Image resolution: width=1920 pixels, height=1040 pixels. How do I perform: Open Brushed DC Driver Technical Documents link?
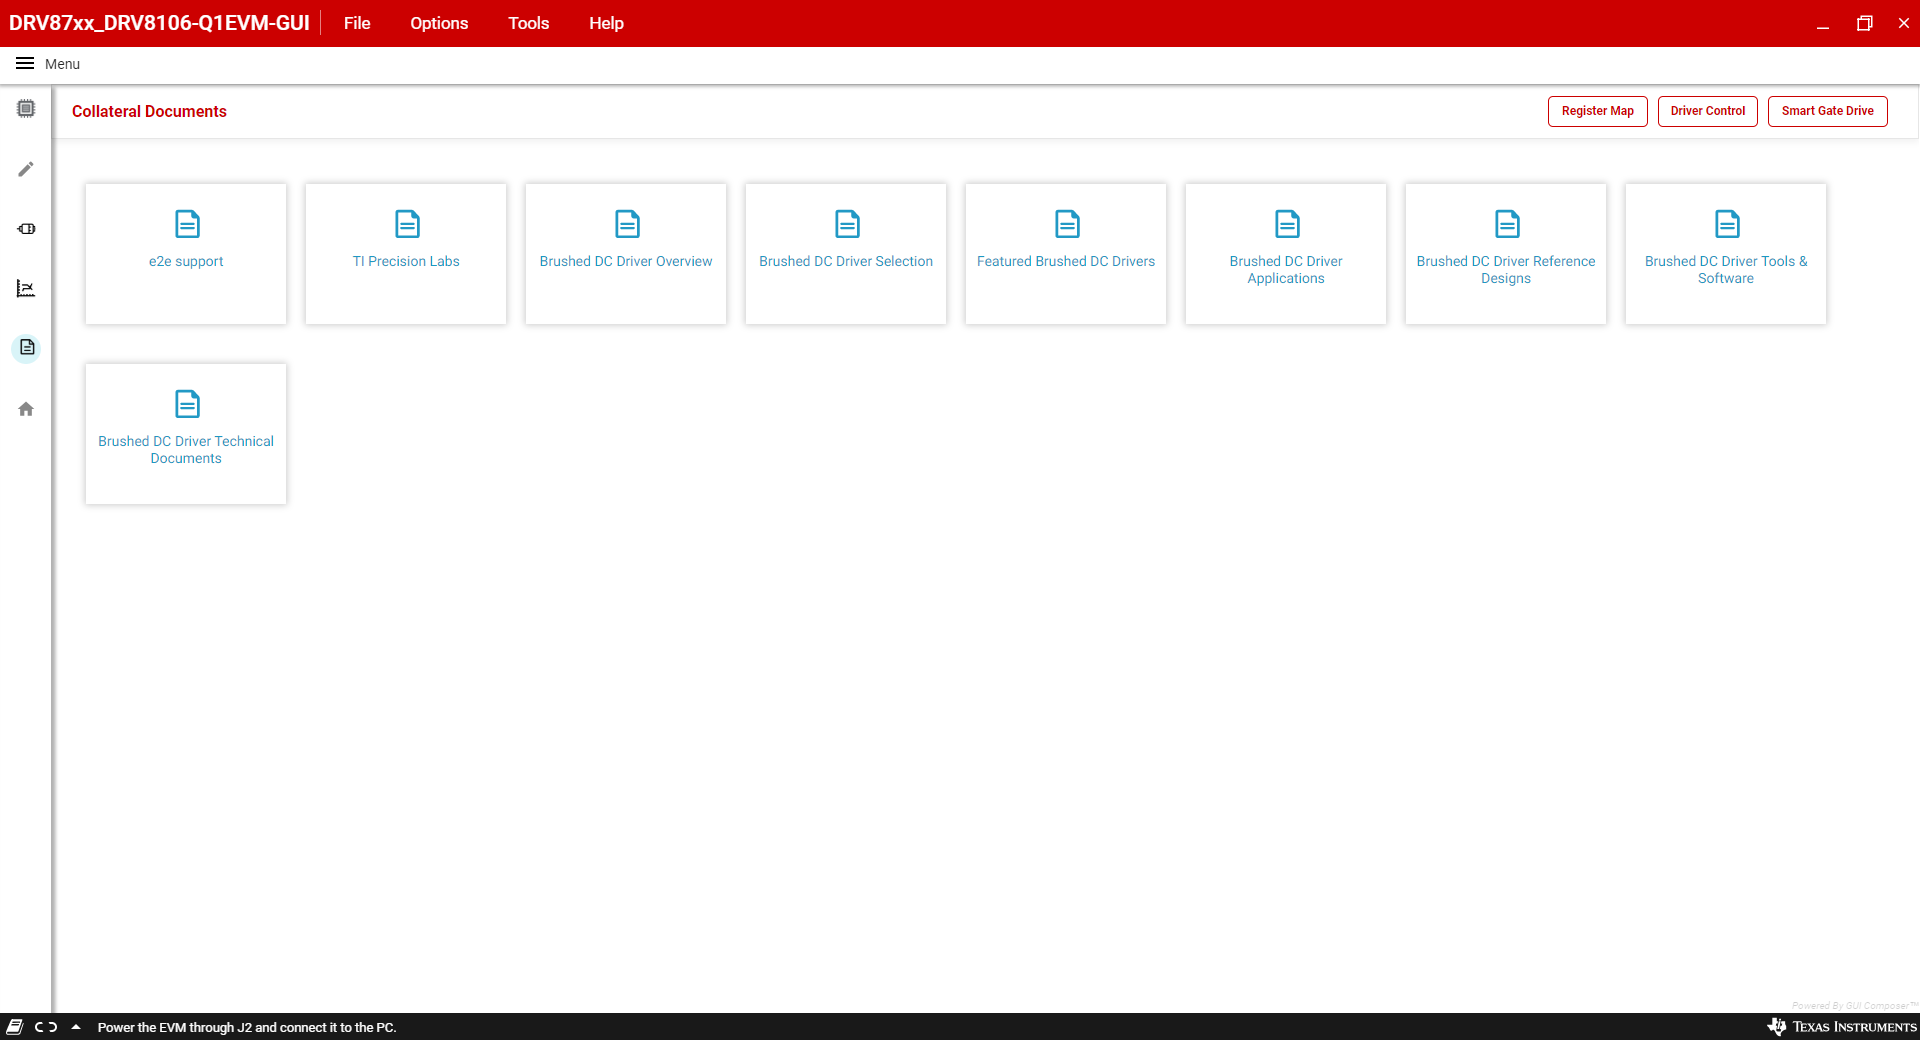186,450
